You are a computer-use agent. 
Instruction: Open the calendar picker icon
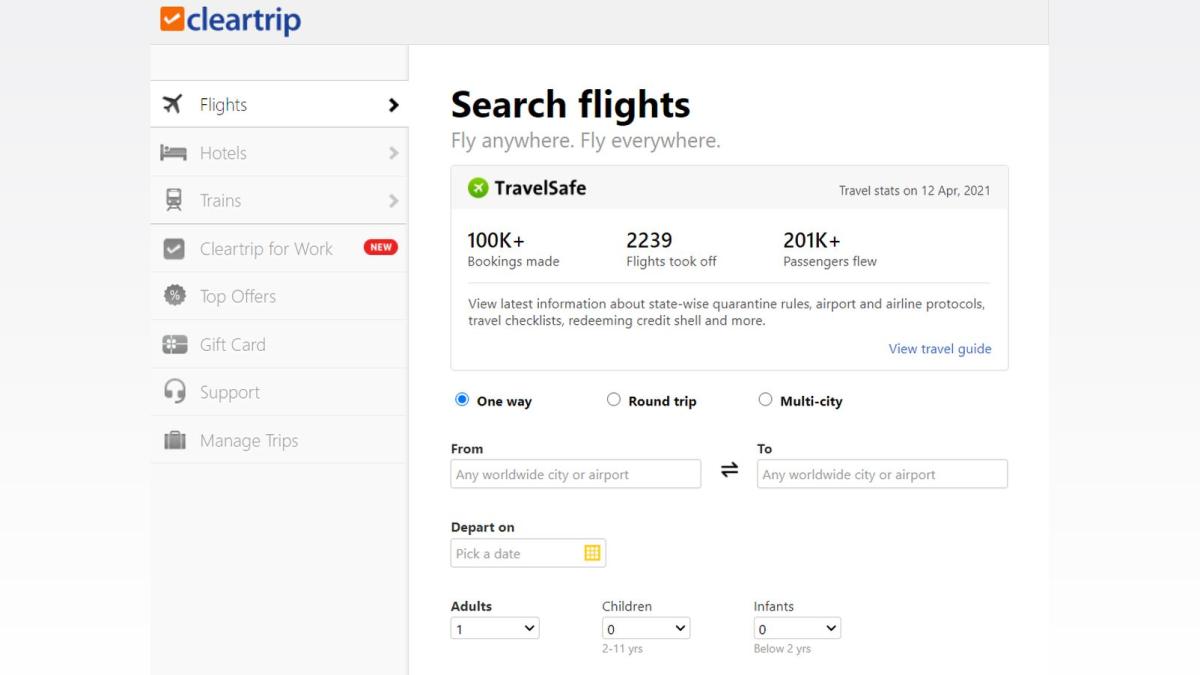pos(594,552)
